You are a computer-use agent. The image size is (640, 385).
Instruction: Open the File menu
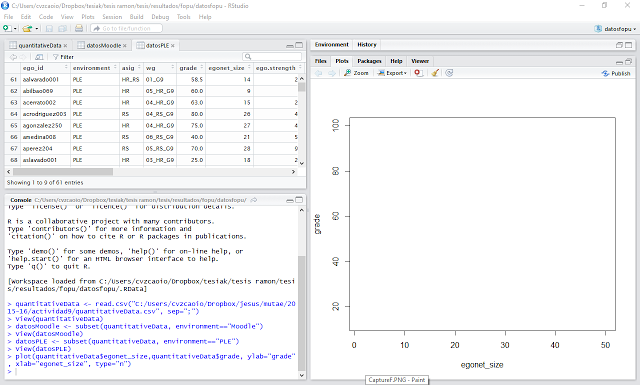click(x=8, y=17)
